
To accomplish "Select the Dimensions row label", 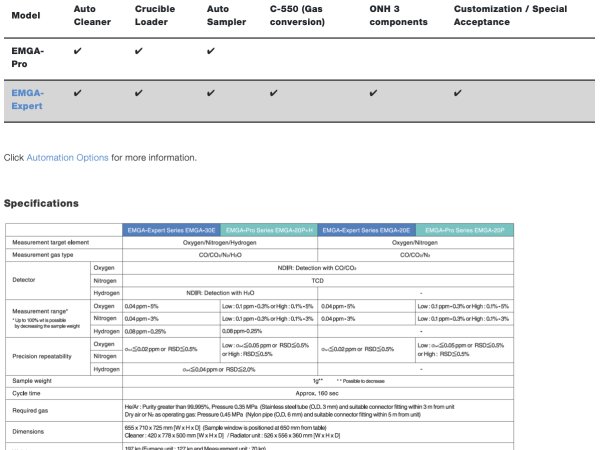I will [x=28, y=432].
